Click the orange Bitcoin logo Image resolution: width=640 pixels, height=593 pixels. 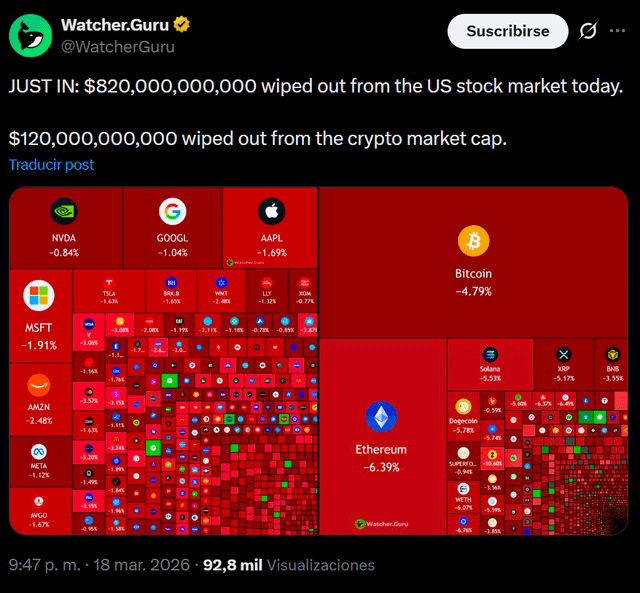473,241
